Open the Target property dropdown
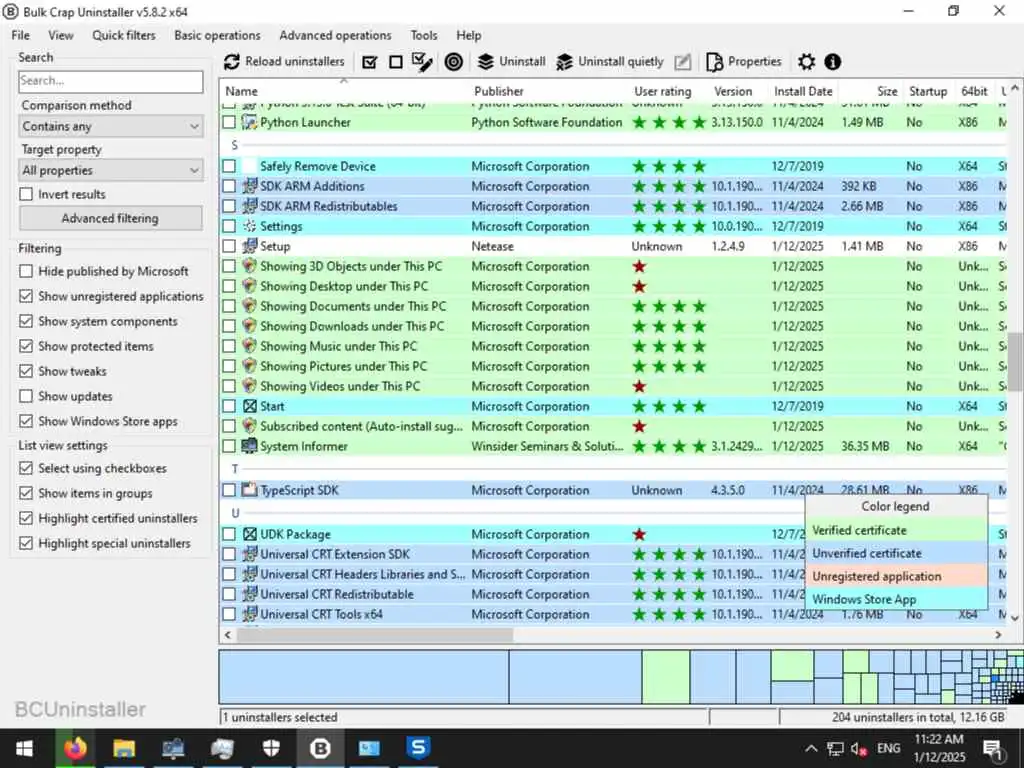1024x768 pixels. (x=110, y=170)
